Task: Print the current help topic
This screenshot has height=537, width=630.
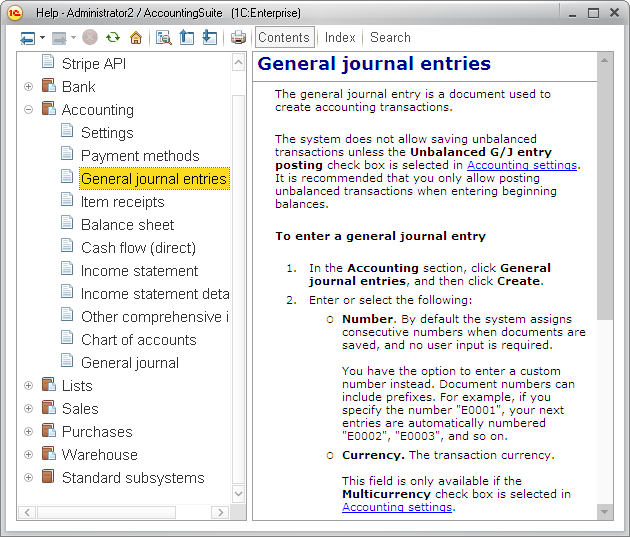Action: (x=238, y=37)
